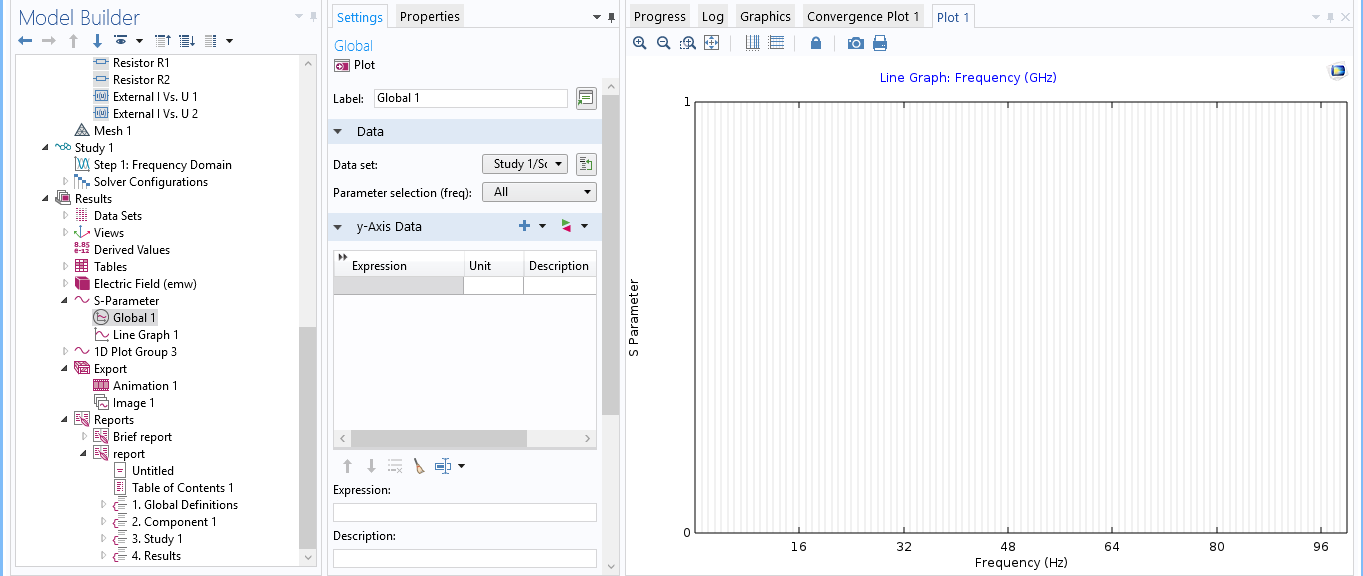Image resolution: width=1363 pixels, height=576 pixels.
Task: Click the Collapse All icon in Model Builder
Action: 164,41
